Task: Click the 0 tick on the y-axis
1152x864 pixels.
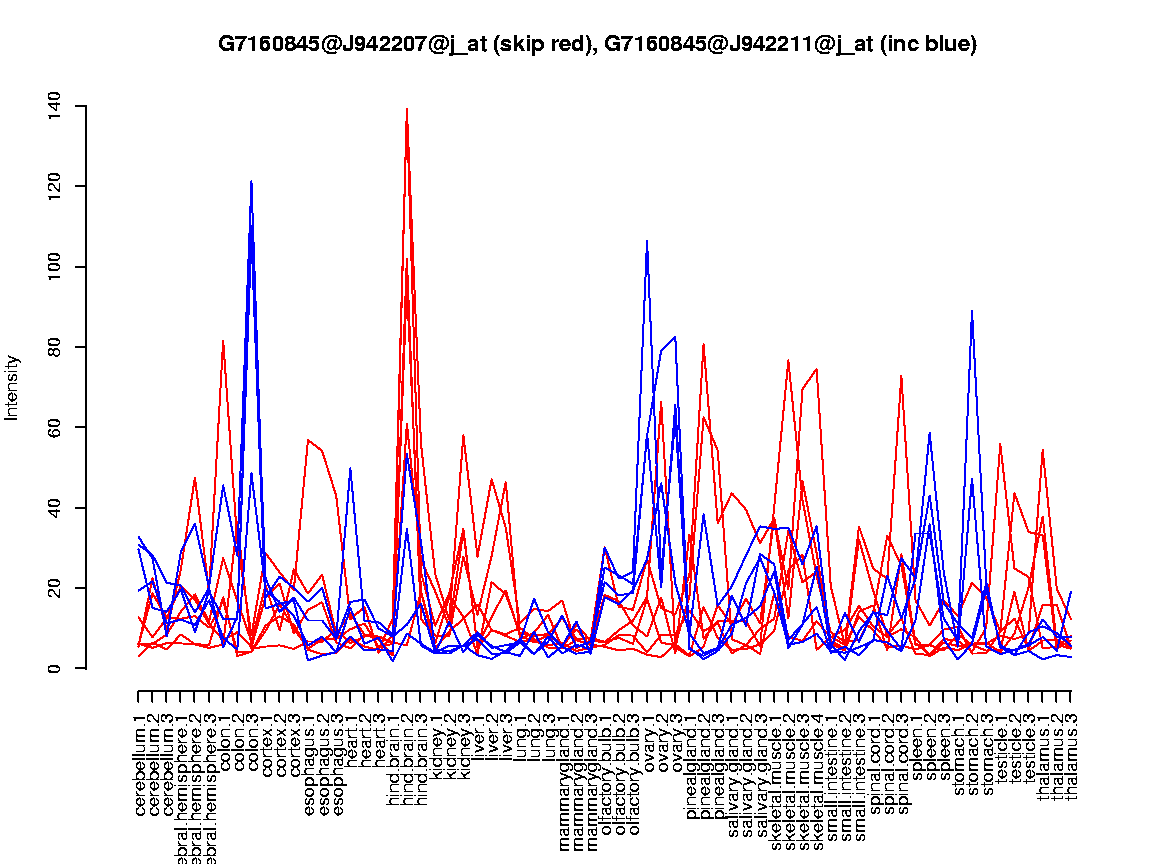Action: [53, 668]
